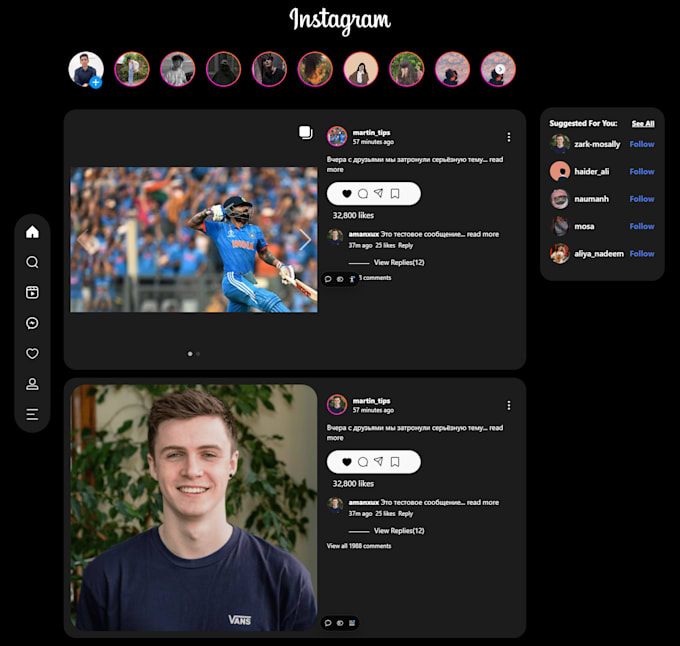Open the portrait photo of the man in the Vans shirt
Viewport: 680px width, 646px height.
coord(194,507)
